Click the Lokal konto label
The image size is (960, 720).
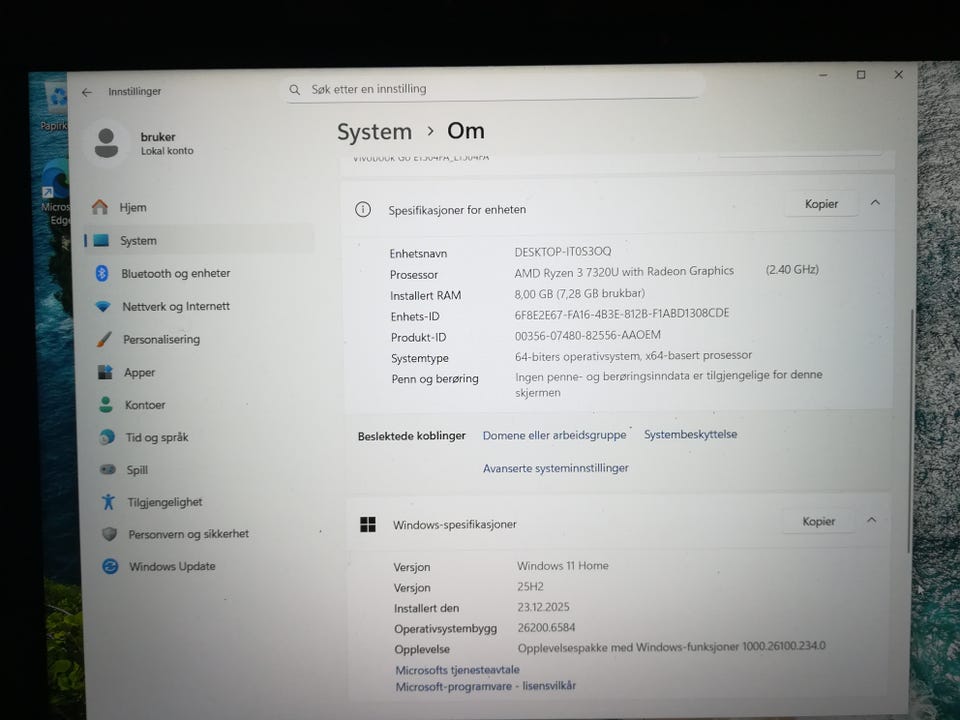167,151
